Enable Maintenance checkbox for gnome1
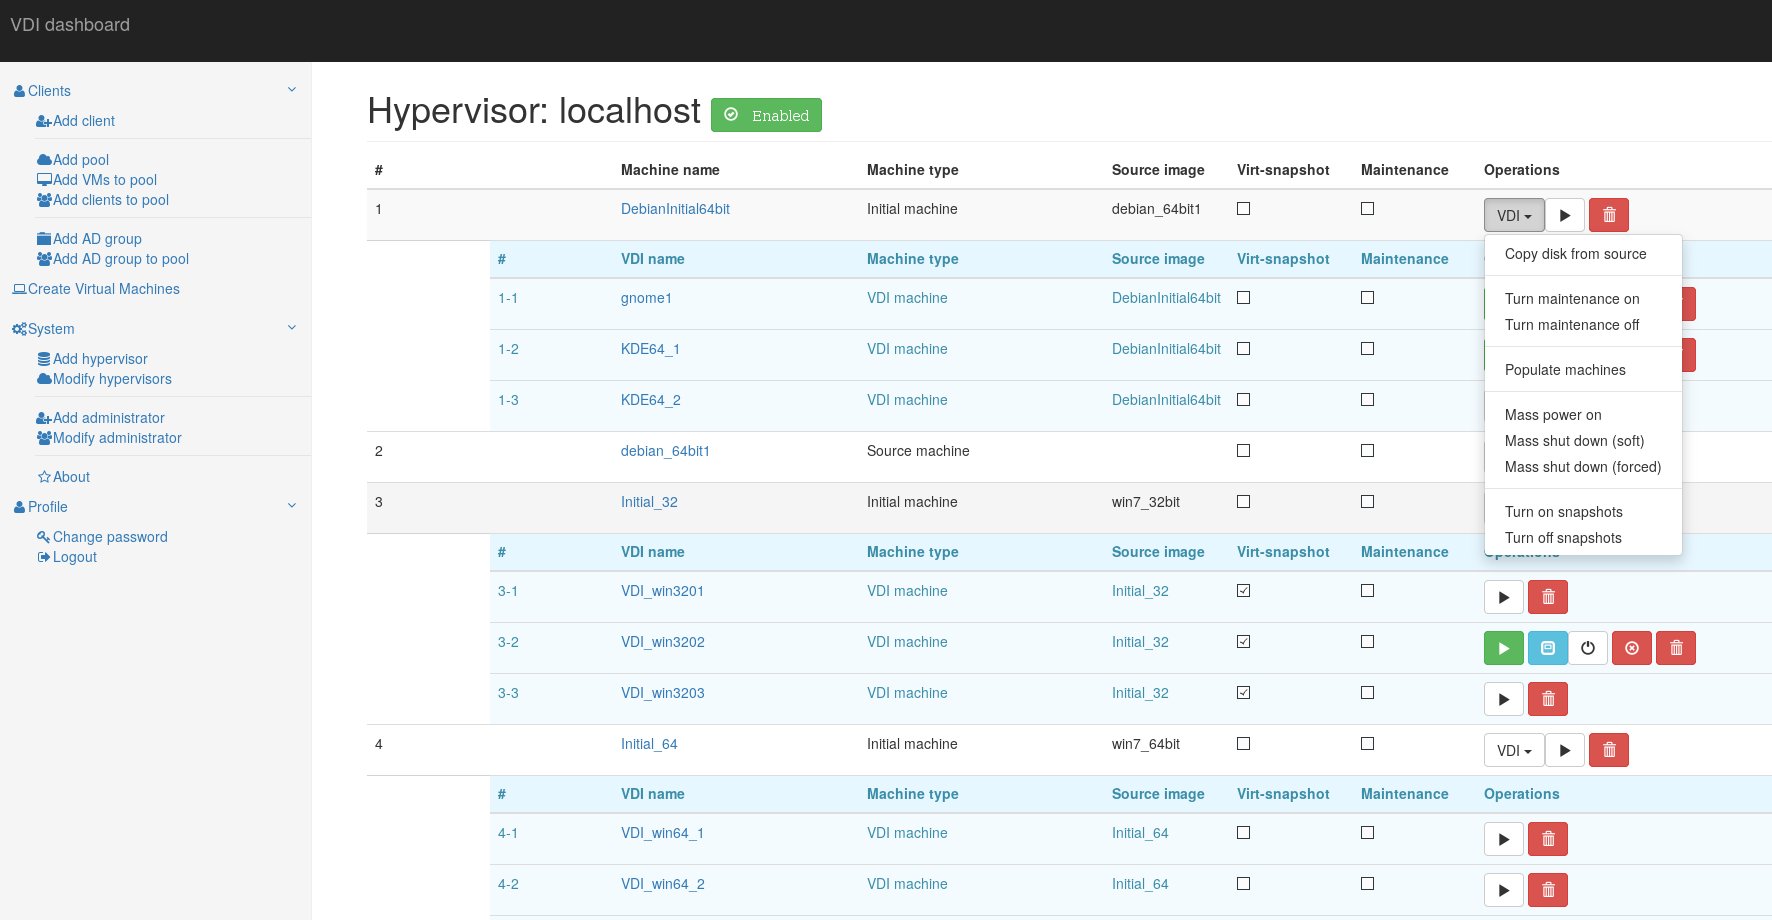 coord(1367,298)
